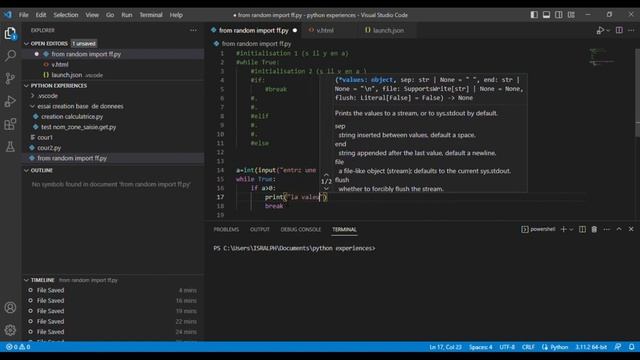Open the Extensions view
This screenshot has width=640, height=360.
point(10,124)
